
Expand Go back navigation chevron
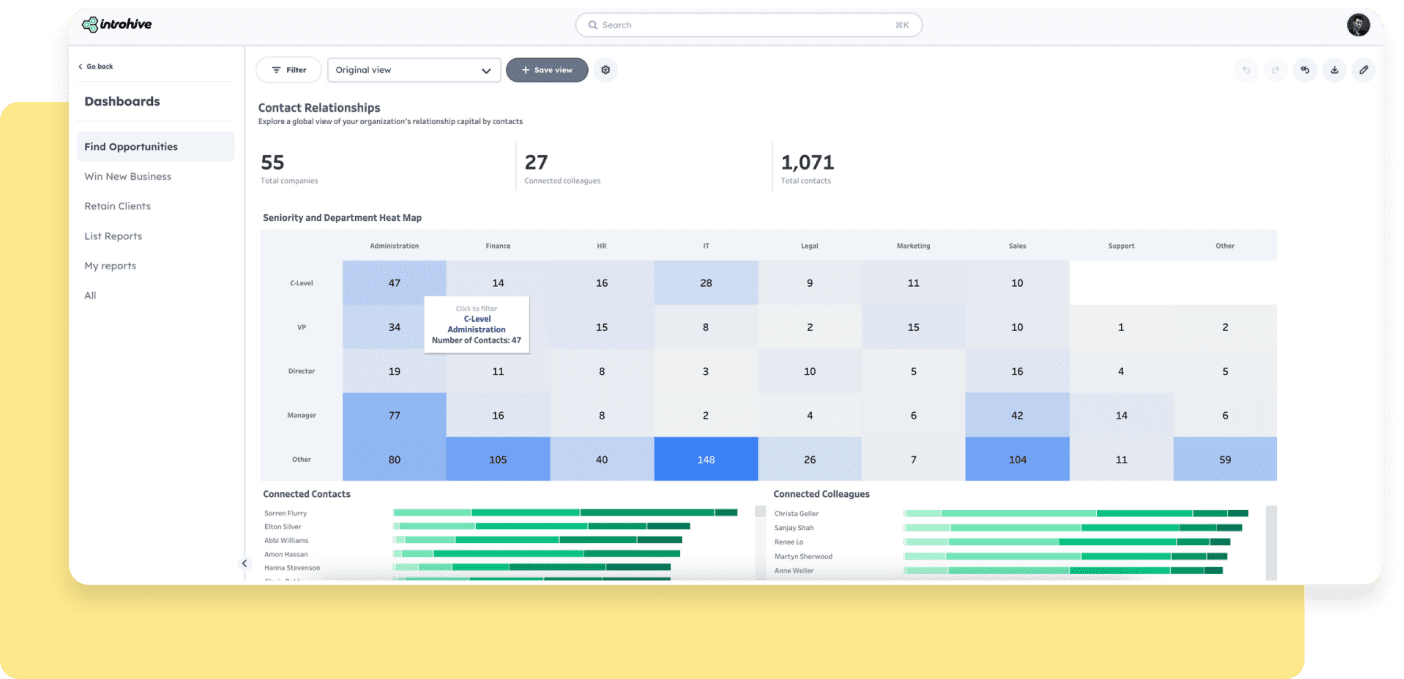(80, 66)
